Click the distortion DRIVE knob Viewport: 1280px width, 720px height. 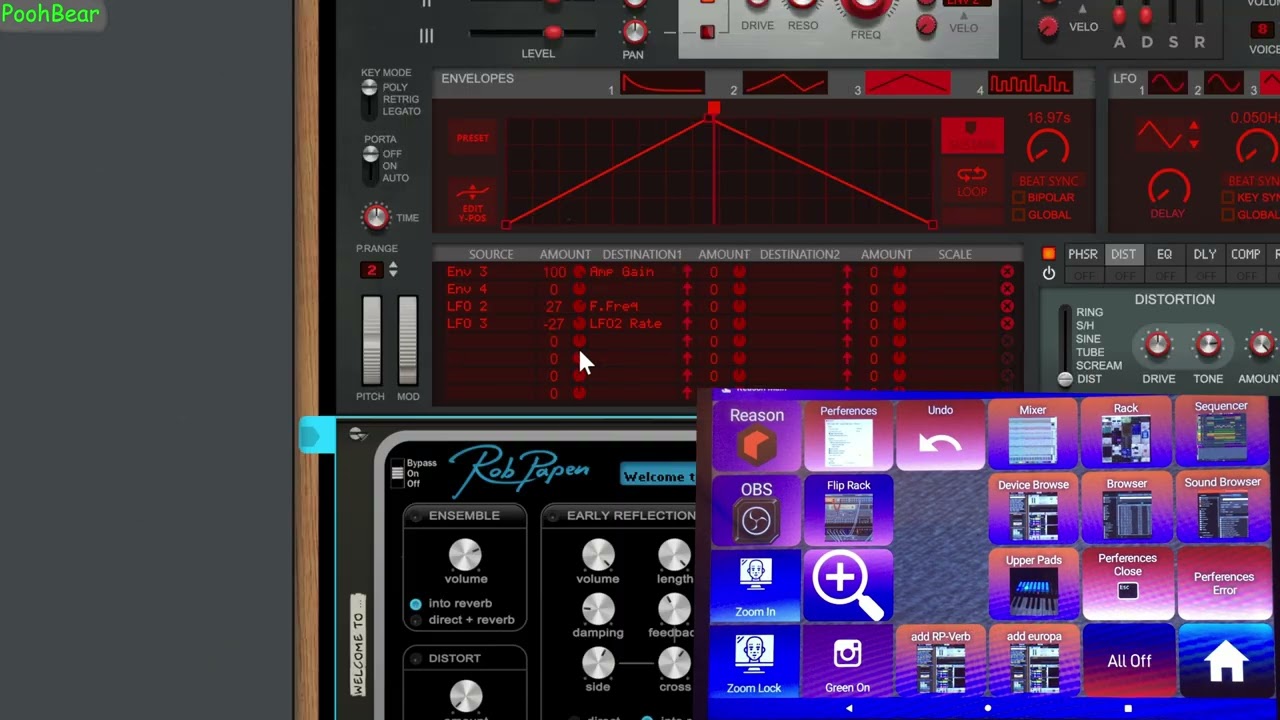pos(1158,345)
